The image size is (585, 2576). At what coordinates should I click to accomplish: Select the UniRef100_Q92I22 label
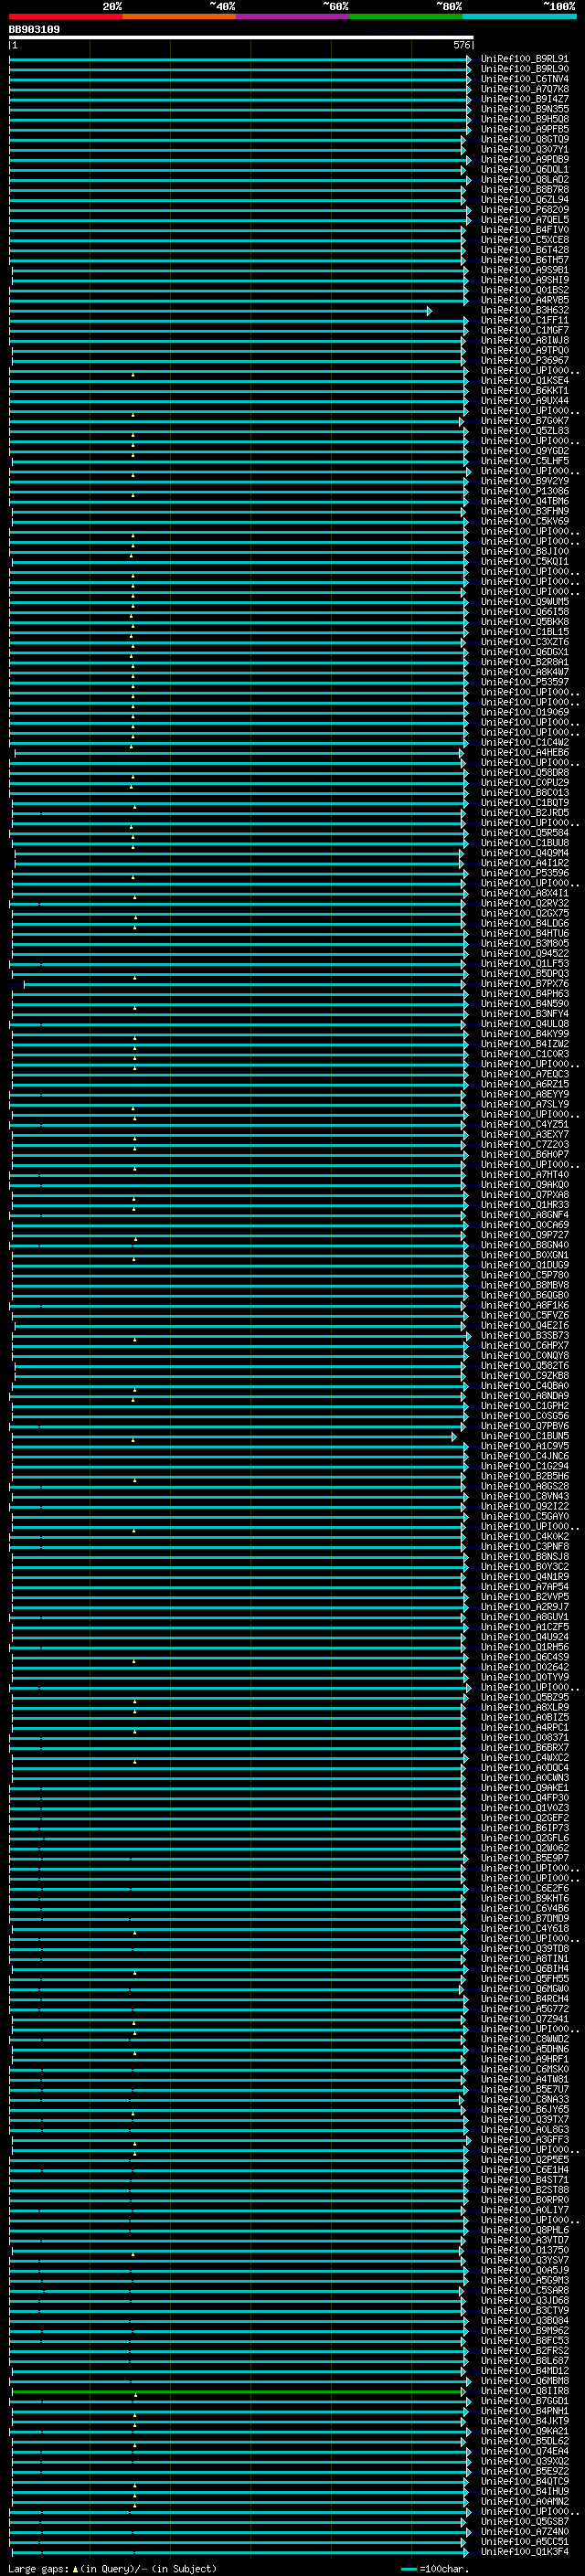tap(524, 1506)
